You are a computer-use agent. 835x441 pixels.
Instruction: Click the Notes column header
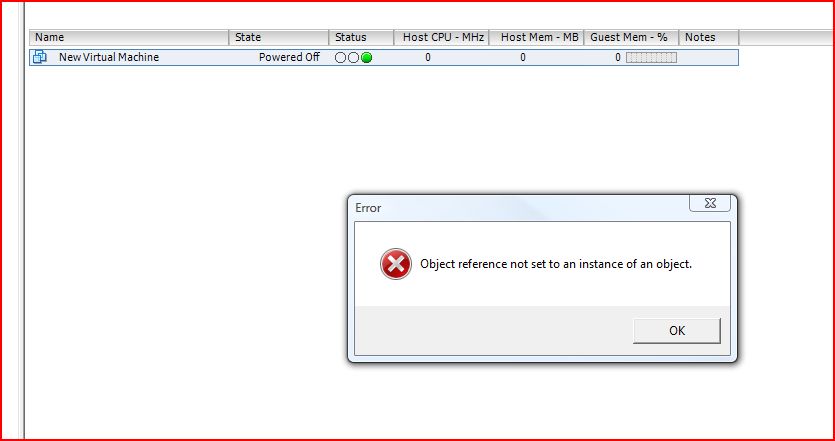[709, 37]
